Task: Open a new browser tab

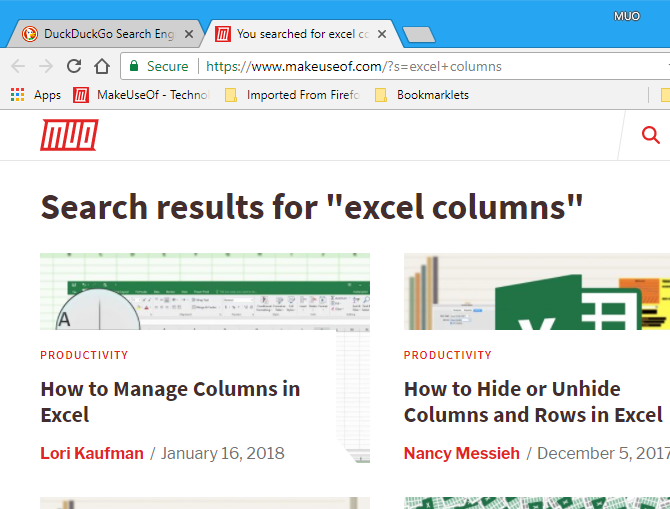Action: pyautogui.click(x=419, y=35)
